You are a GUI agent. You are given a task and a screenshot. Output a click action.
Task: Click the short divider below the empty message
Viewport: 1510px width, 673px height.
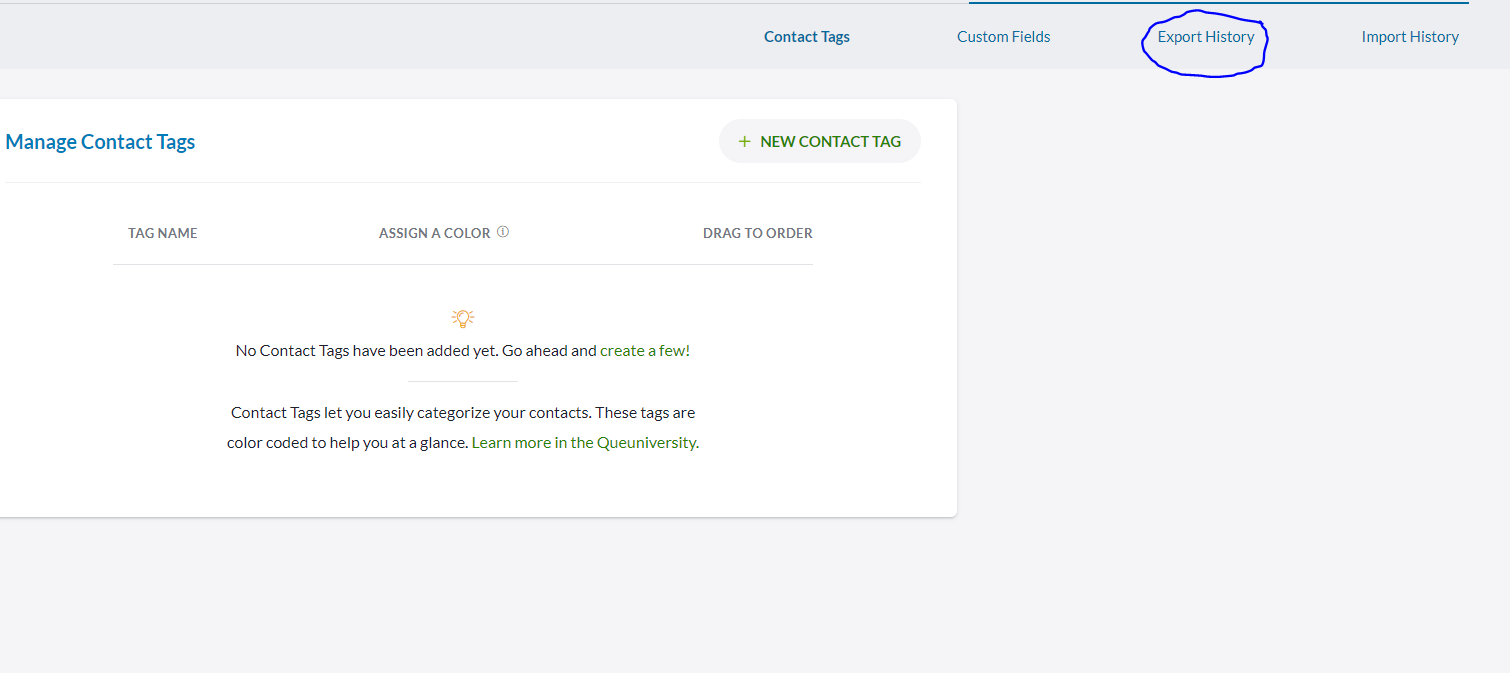462,381
